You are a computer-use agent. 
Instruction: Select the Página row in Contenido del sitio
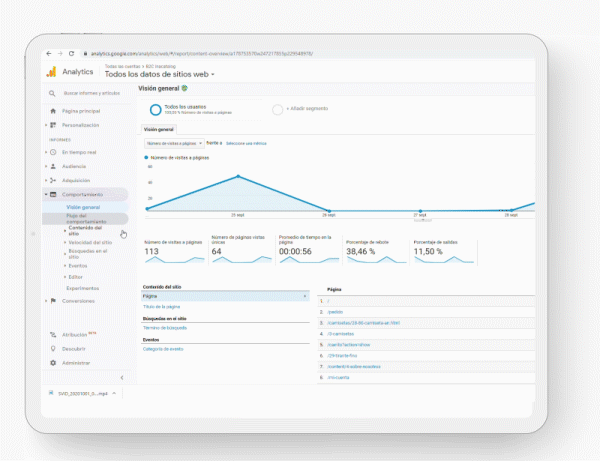(225, 296)
